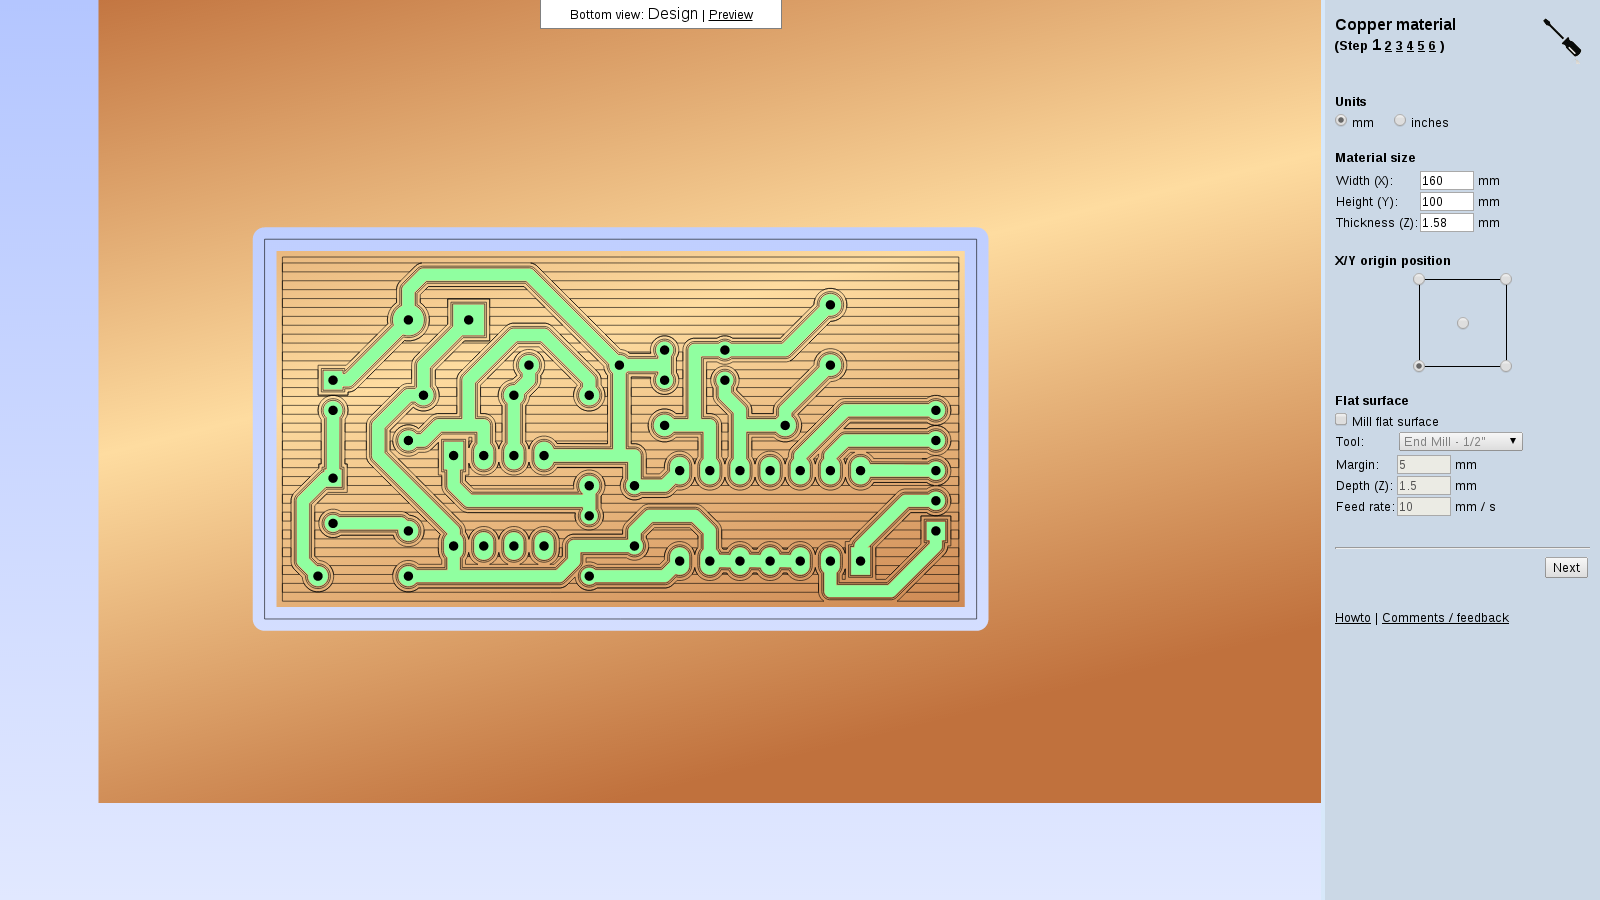Enable the Mill flat surface checkbox
This screenshot has width=1600, height=900.
(1341, 420)
